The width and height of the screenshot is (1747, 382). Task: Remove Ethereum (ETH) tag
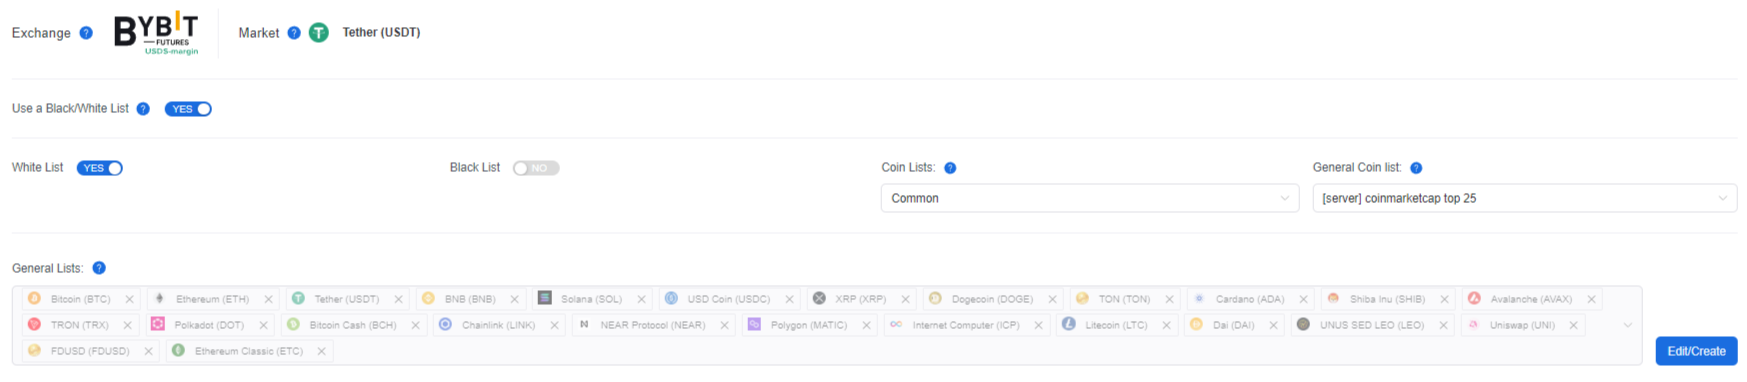(x=268, y=299)
